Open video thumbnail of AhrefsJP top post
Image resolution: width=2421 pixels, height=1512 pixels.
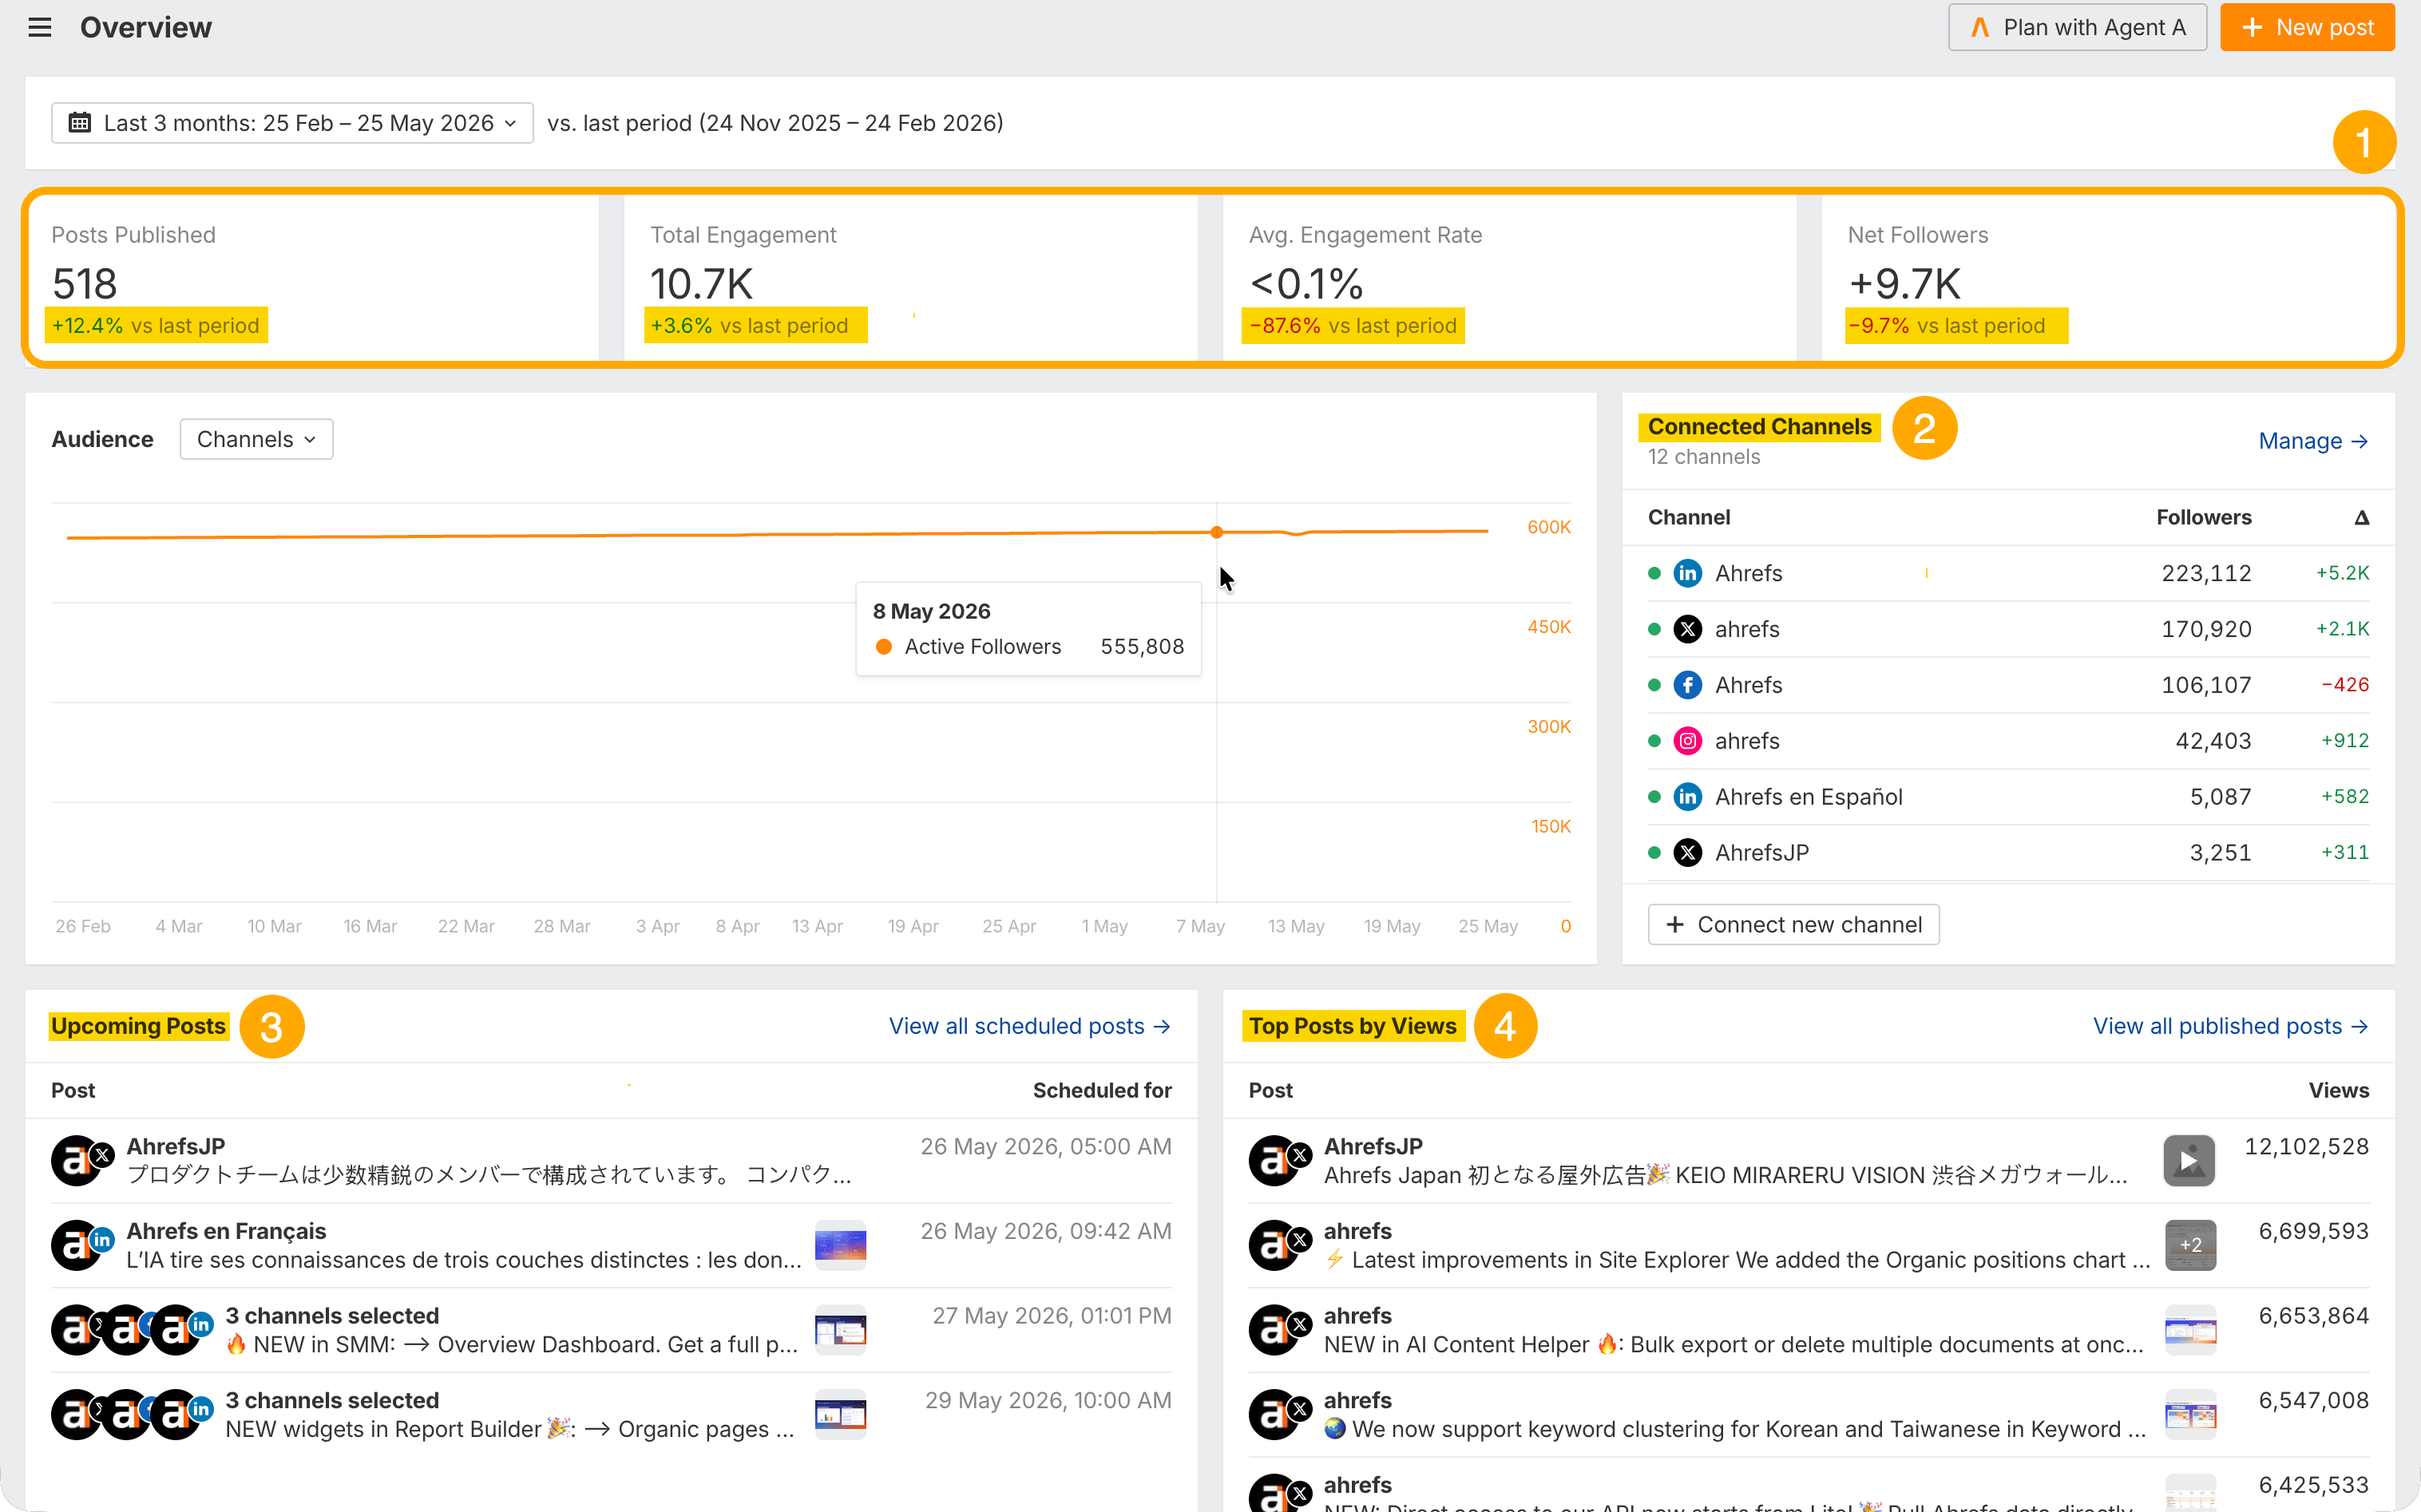pos(2189,1160)
